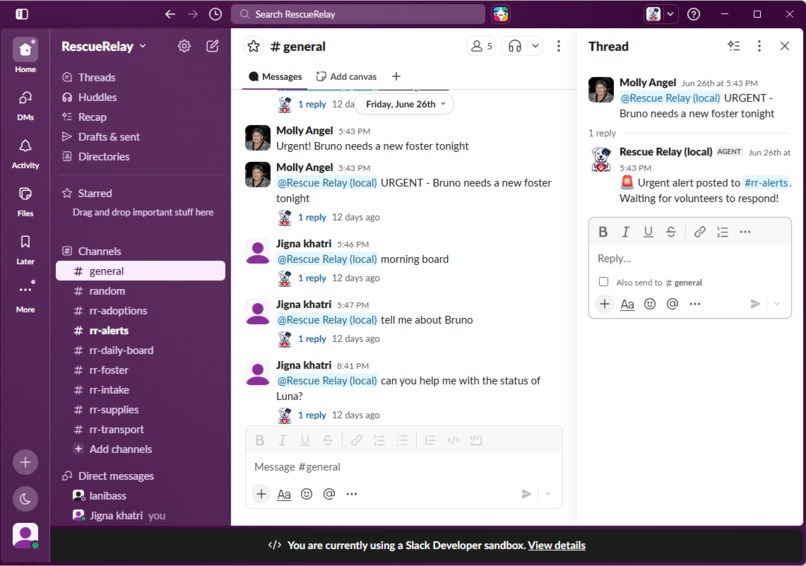Open the thread summarize icon

coord(734,46)
